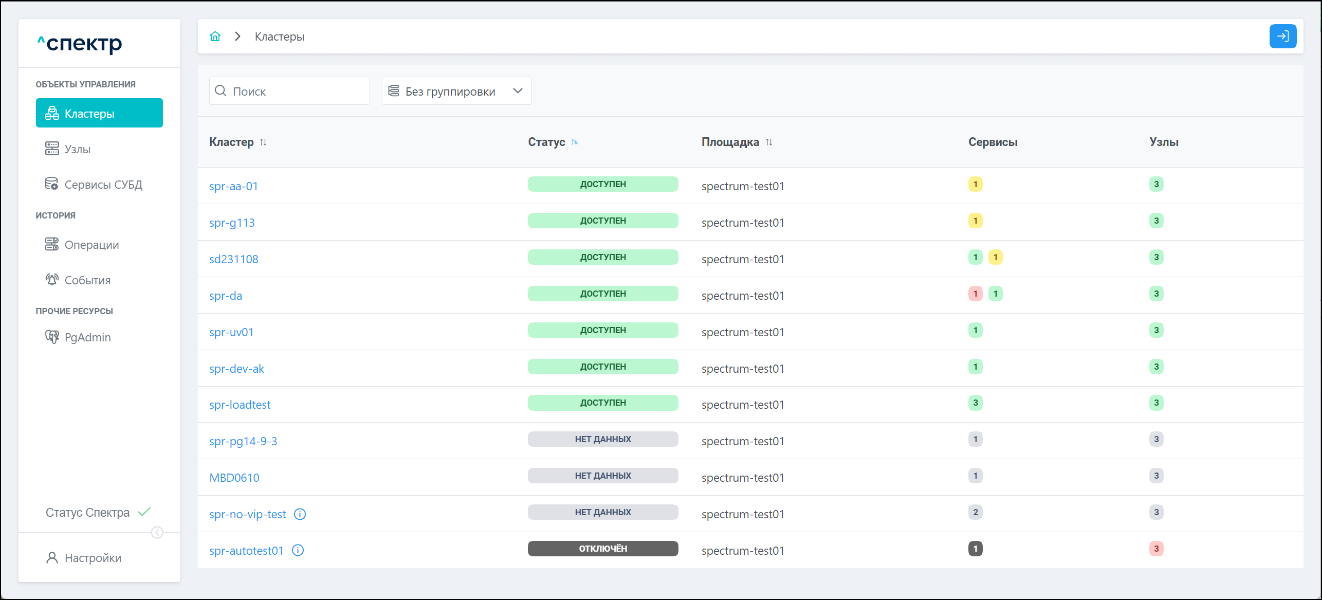Click info icon beside spr-autotest01
Image resolution: width=1322 pixels, height=601 pixels.
coord(298,550)
